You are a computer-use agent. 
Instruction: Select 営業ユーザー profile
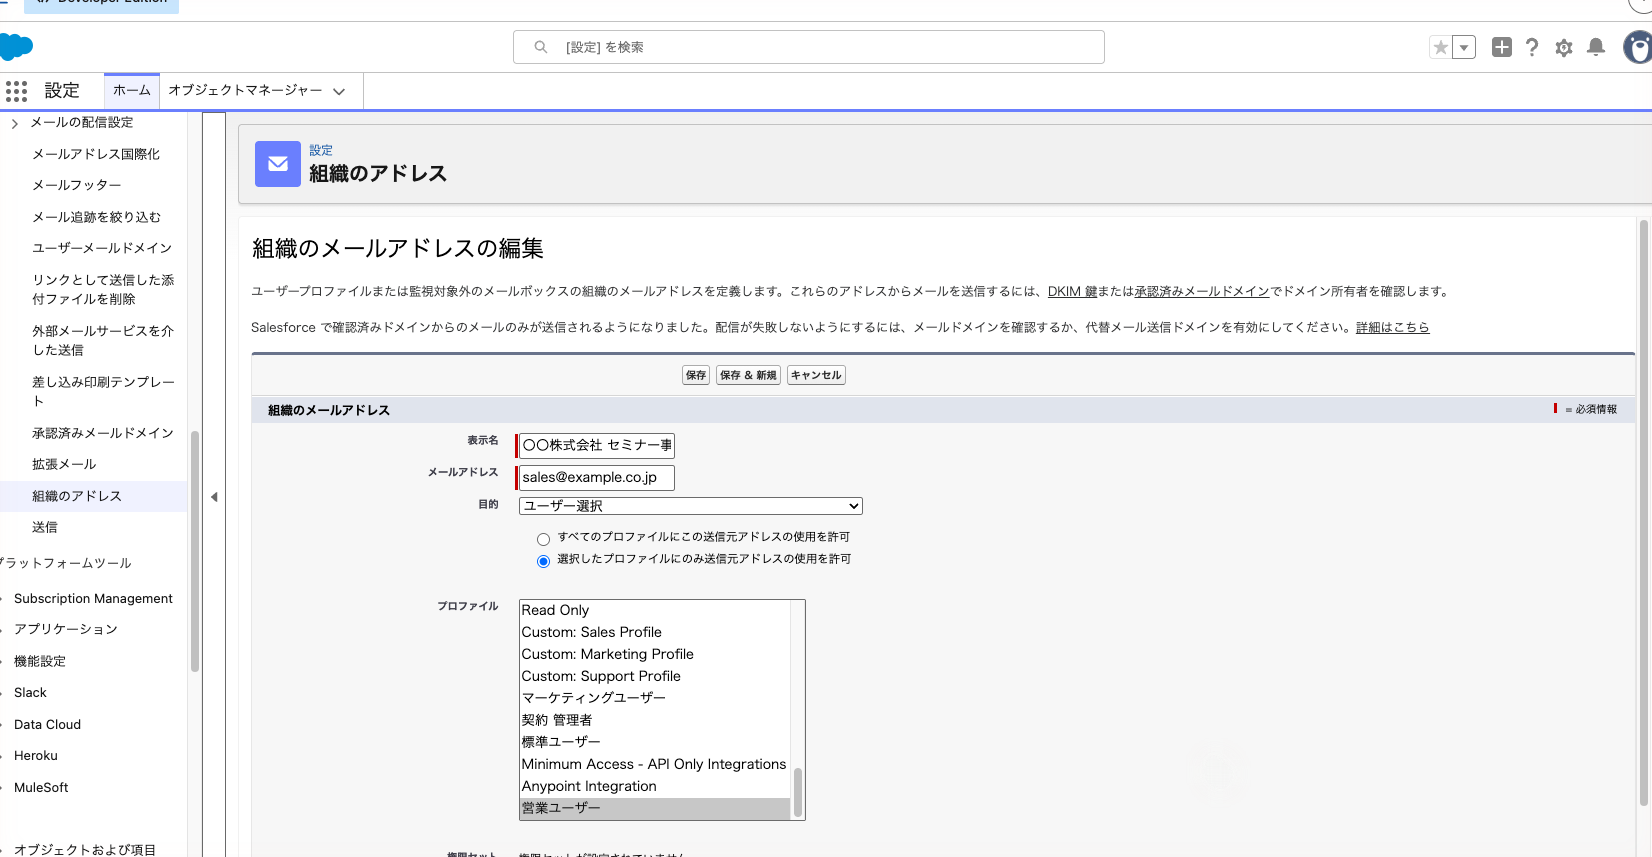pyautogui.click(x=656, y=808)
